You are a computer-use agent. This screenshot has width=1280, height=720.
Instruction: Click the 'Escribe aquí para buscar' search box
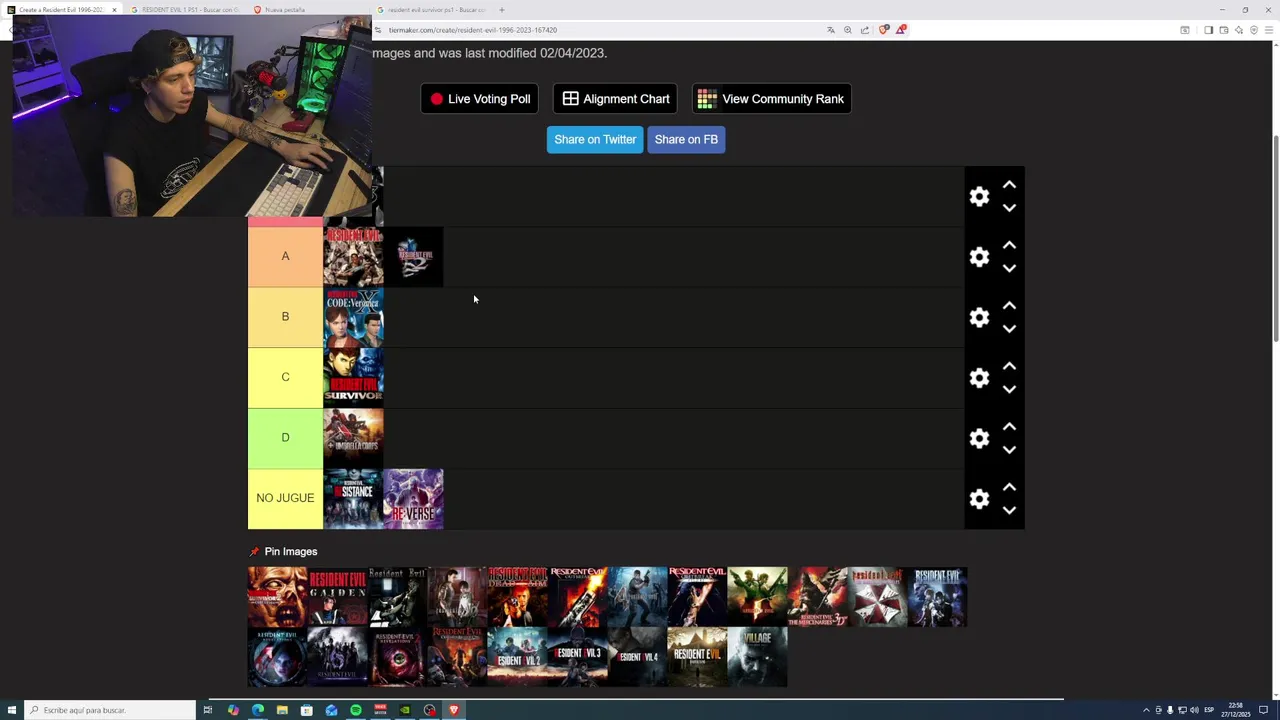(x=110, y=710)
